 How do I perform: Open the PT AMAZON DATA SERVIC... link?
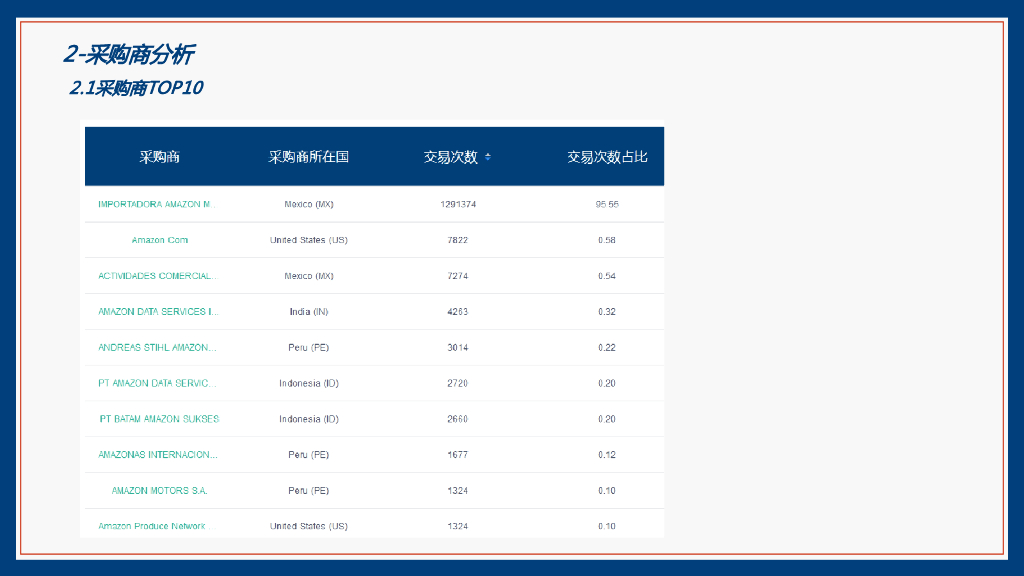coord(157,383)
